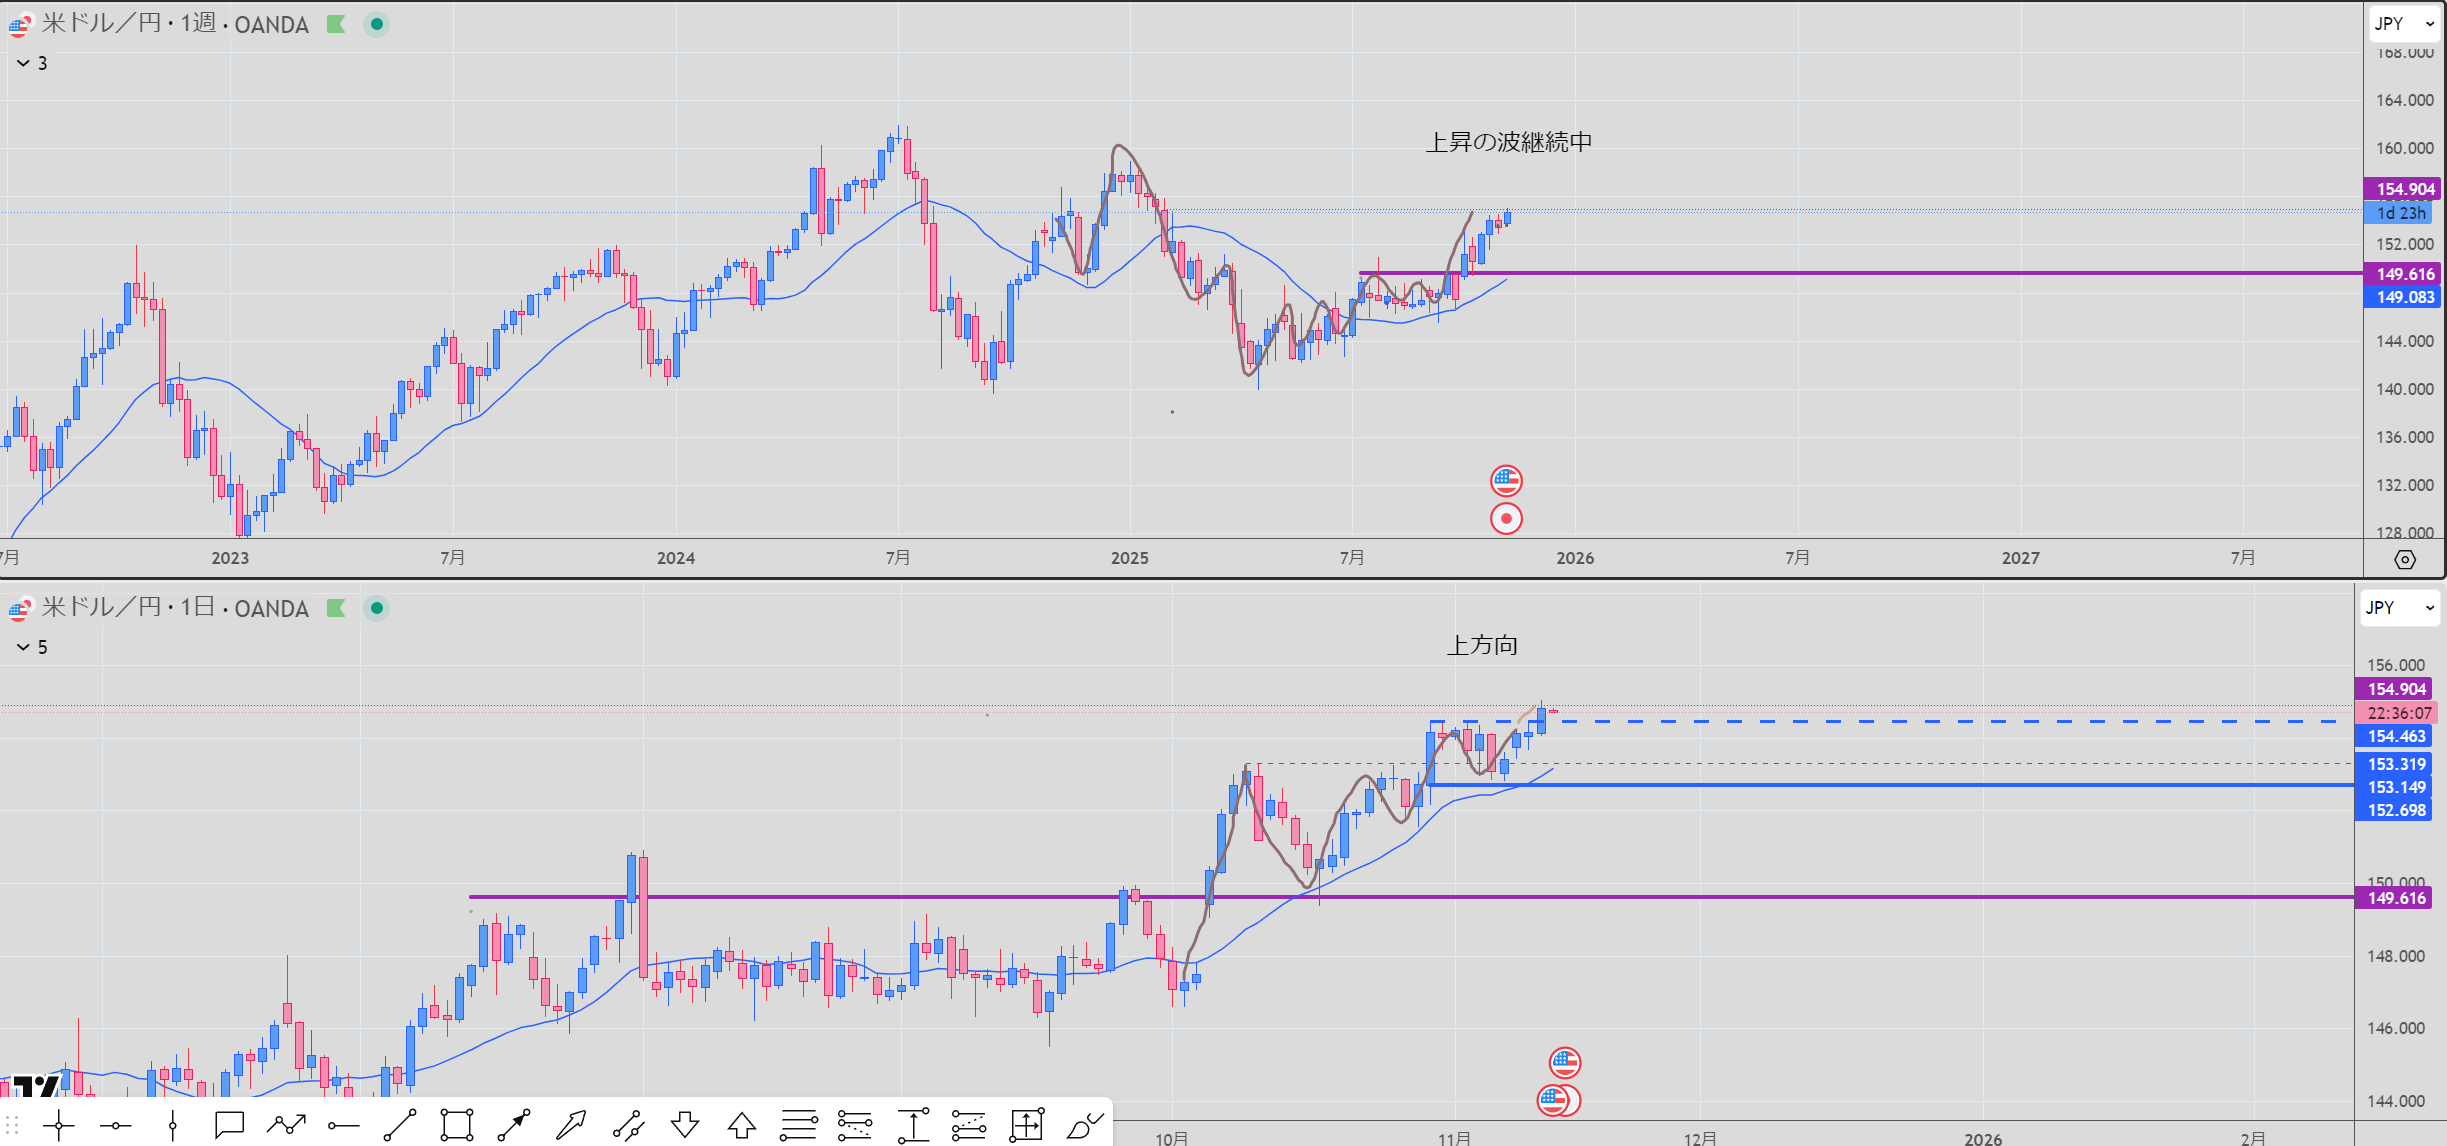Select the rectangle drawing tool
Image resolution: width=2447 pixels, height=1146 pixels.
pyautogui.click(x=456, y=1126)
